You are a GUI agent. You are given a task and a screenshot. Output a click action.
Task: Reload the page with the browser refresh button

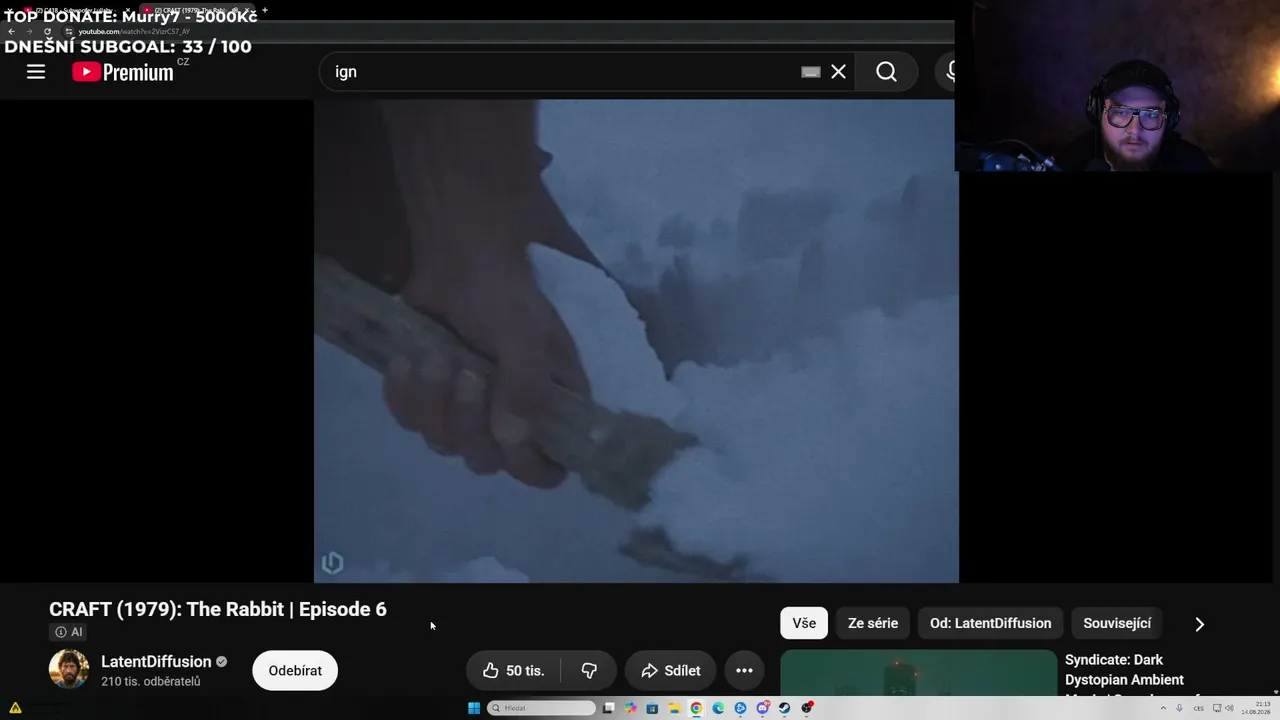[47, 31]
